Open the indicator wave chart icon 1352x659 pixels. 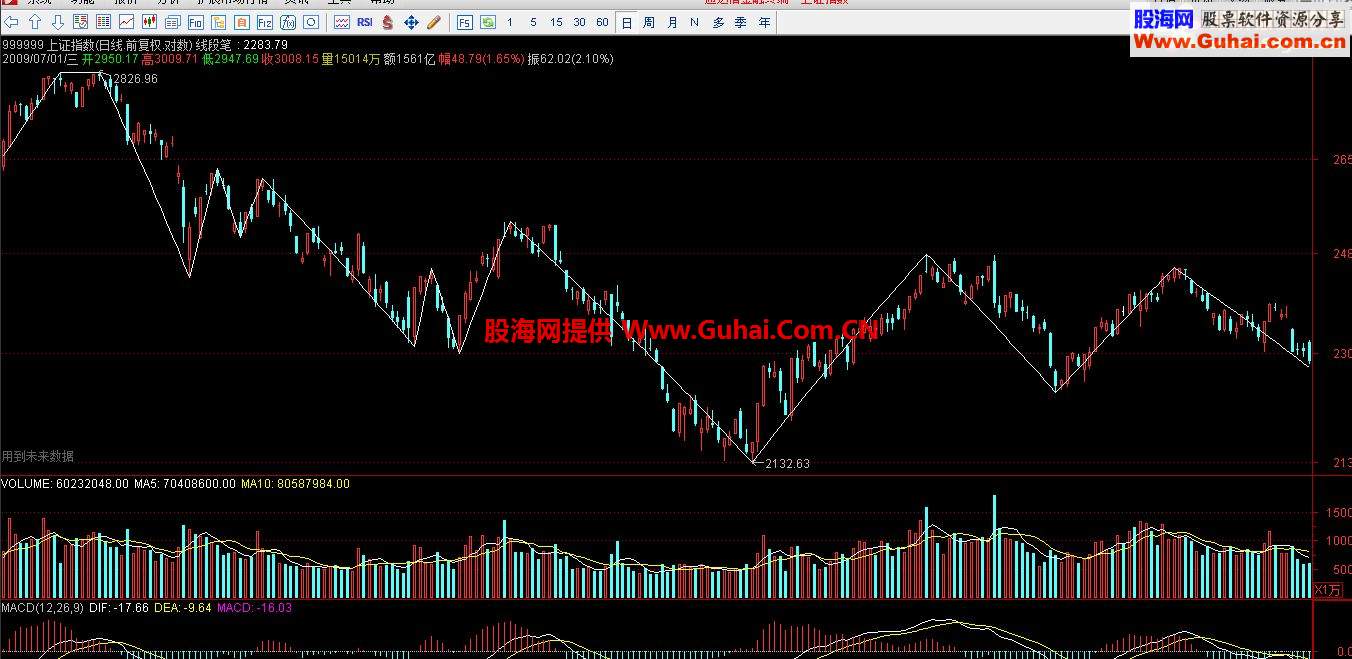342,21
